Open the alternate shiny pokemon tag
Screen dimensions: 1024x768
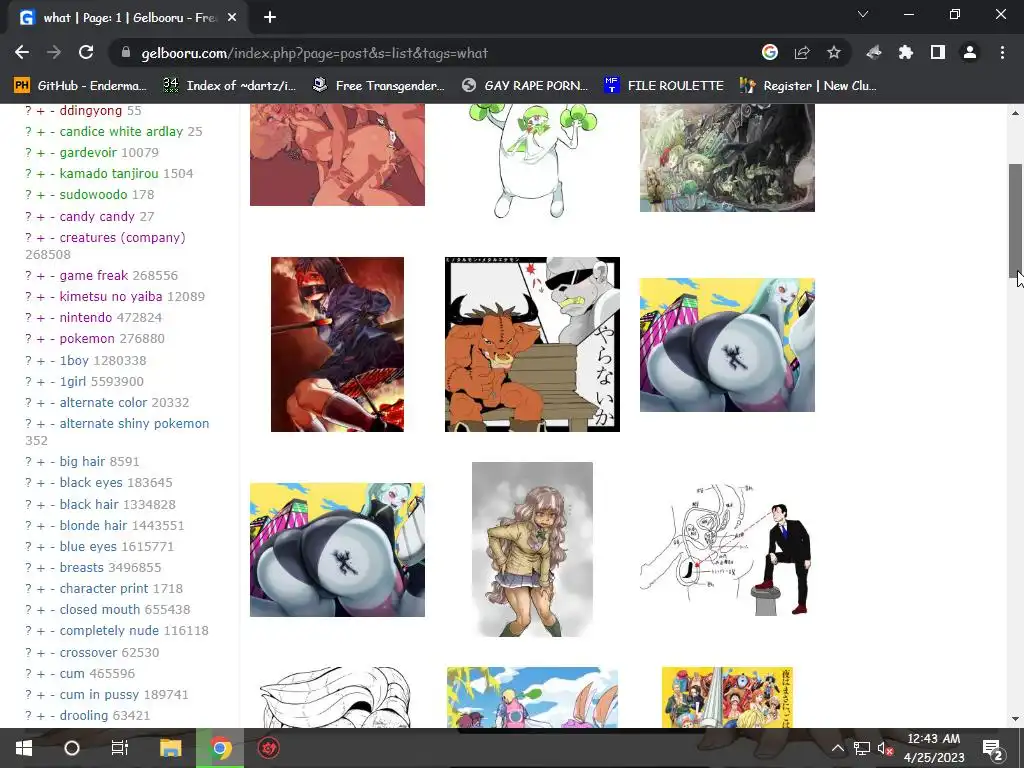tap(134, 423)
